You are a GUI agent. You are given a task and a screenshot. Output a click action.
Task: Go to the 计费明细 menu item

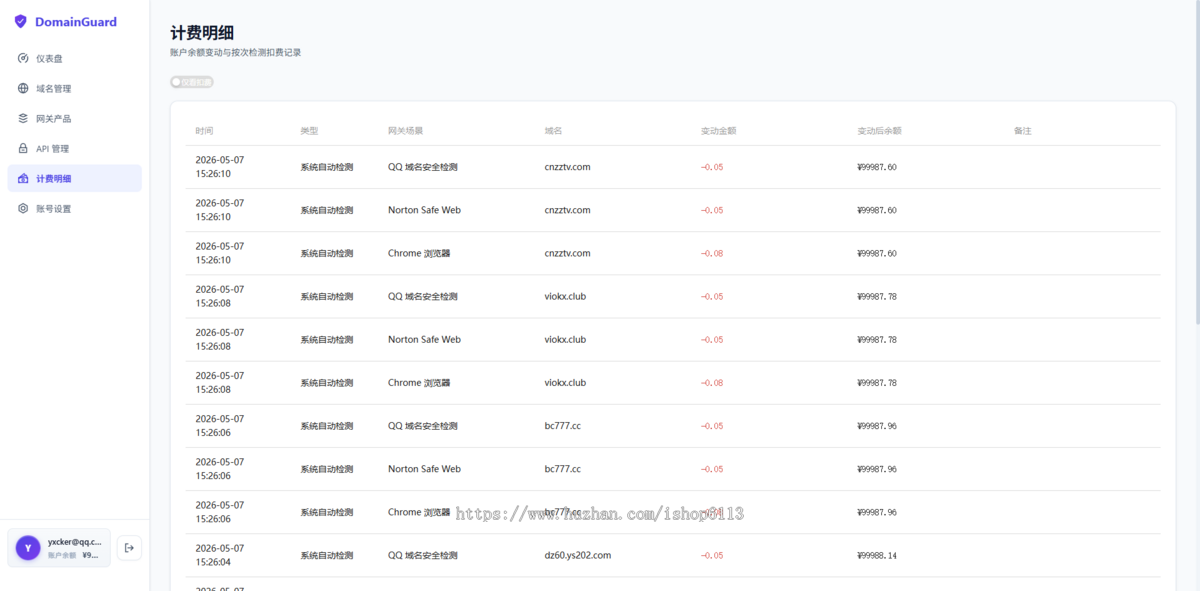(x=74, y=178)
